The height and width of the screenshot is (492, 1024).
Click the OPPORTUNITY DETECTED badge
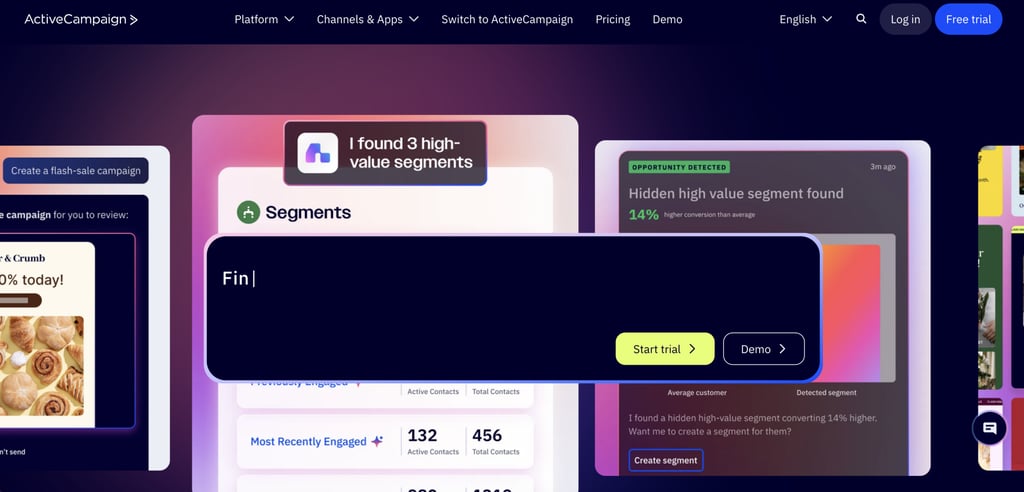(679, 167)
